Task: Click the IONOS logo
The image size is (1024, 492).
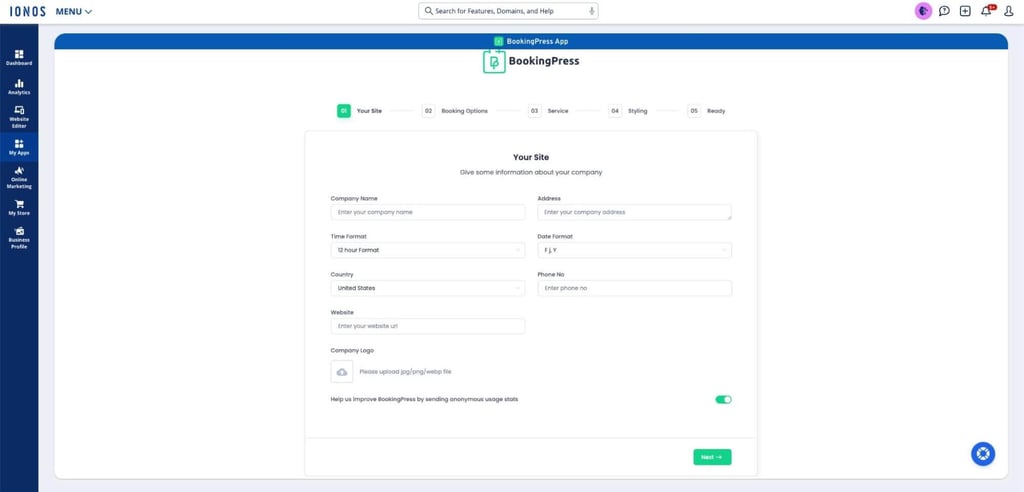Action: [x=27, y=11]
